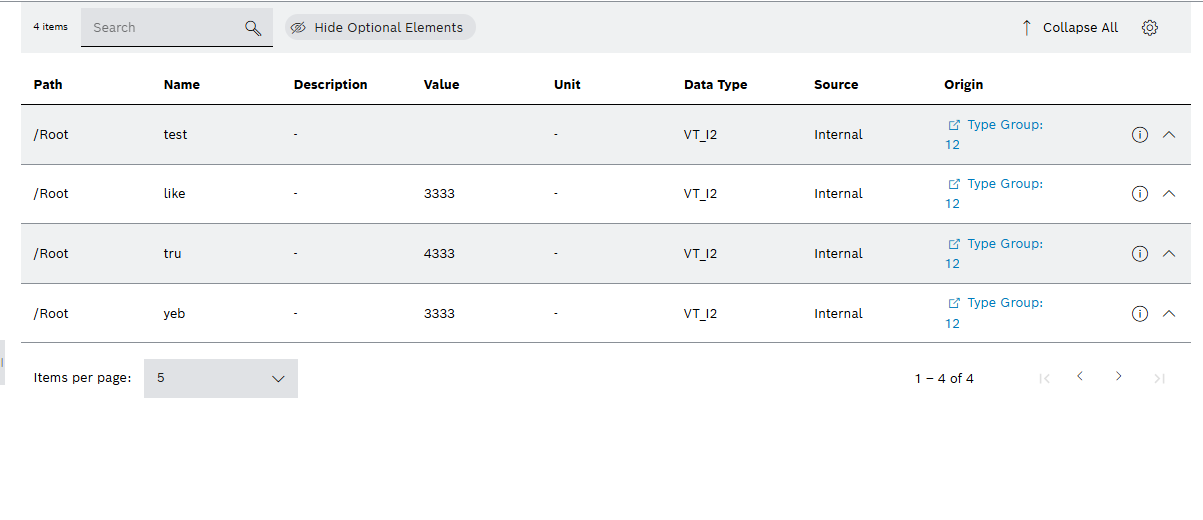Jump to the last page arrow

tap(1159, 378)
